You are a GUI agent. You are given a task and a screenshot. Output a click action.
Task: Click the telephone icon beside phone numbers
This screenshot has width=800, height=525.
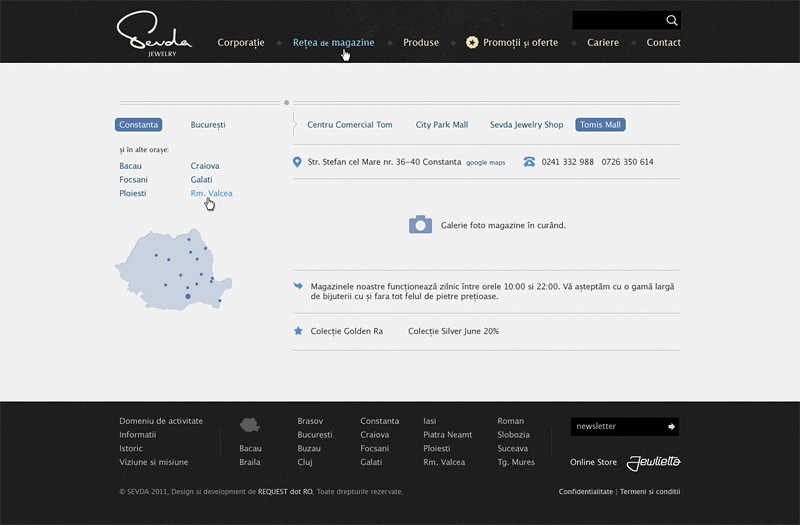[x=529, y=162]
